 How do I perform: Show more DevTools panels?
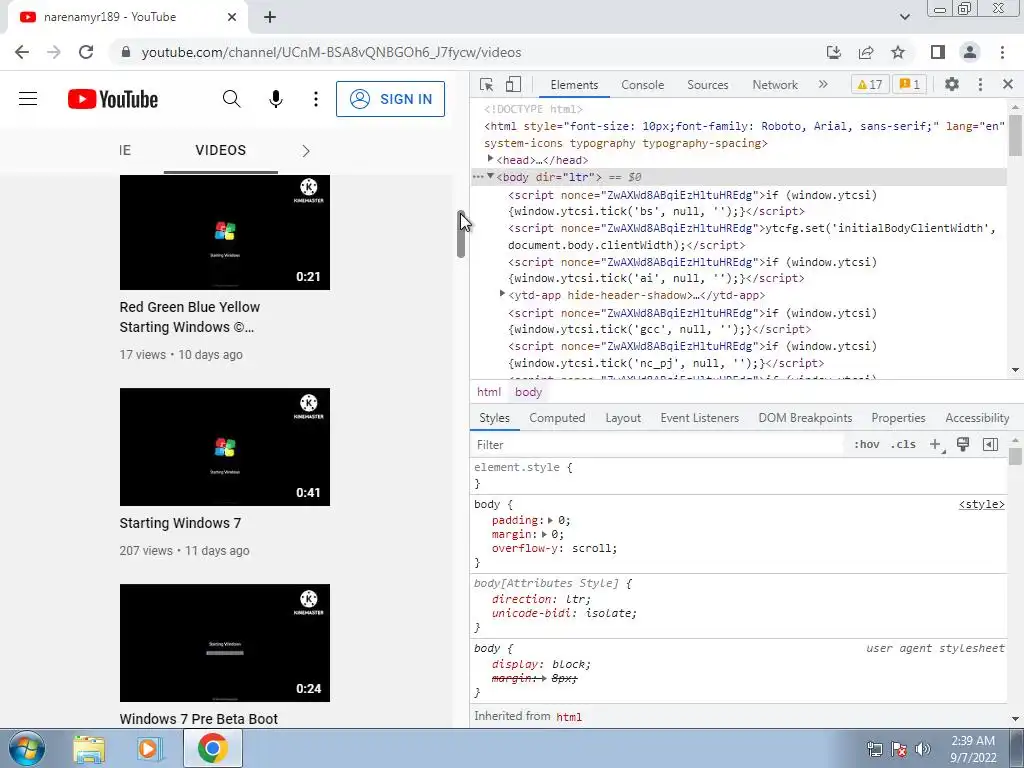823,84
